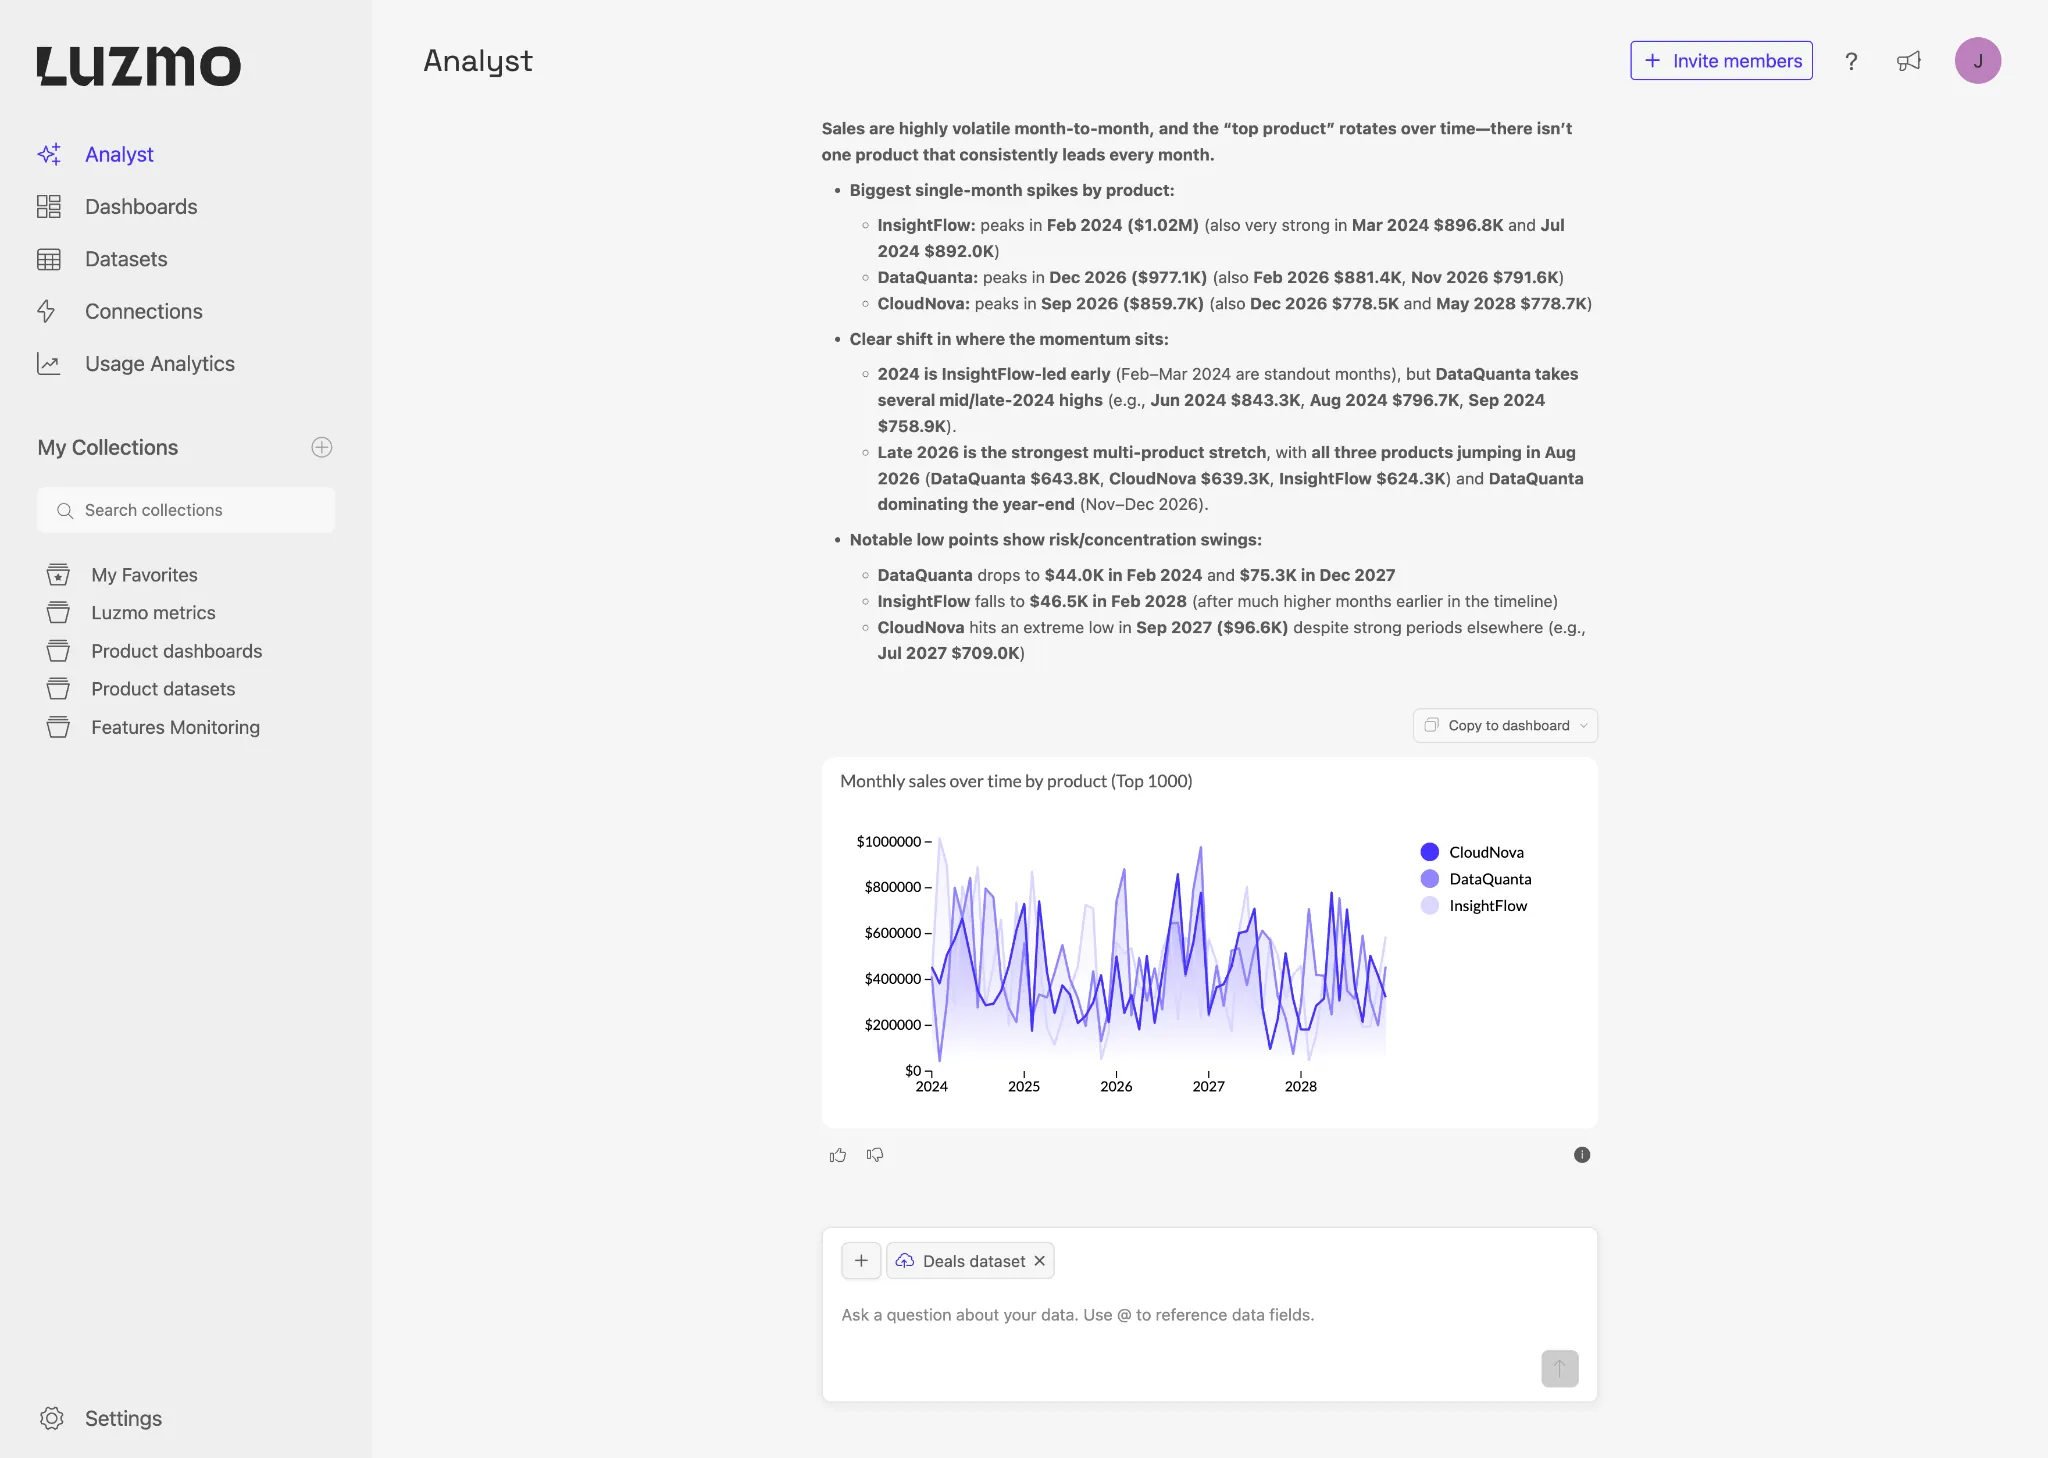This screenshot has width=2048, height=1458.
Task: Click the InsightFlow legend label
Action: (1488, 906)
